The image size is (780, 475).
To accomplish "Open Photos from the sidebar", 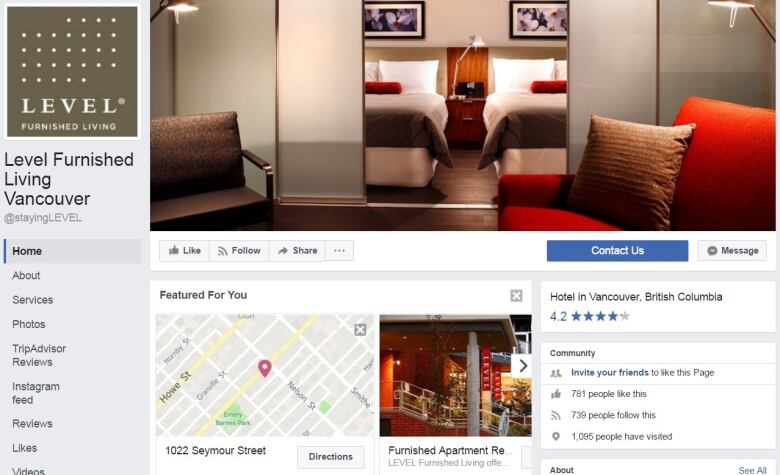I will point(29,324).
